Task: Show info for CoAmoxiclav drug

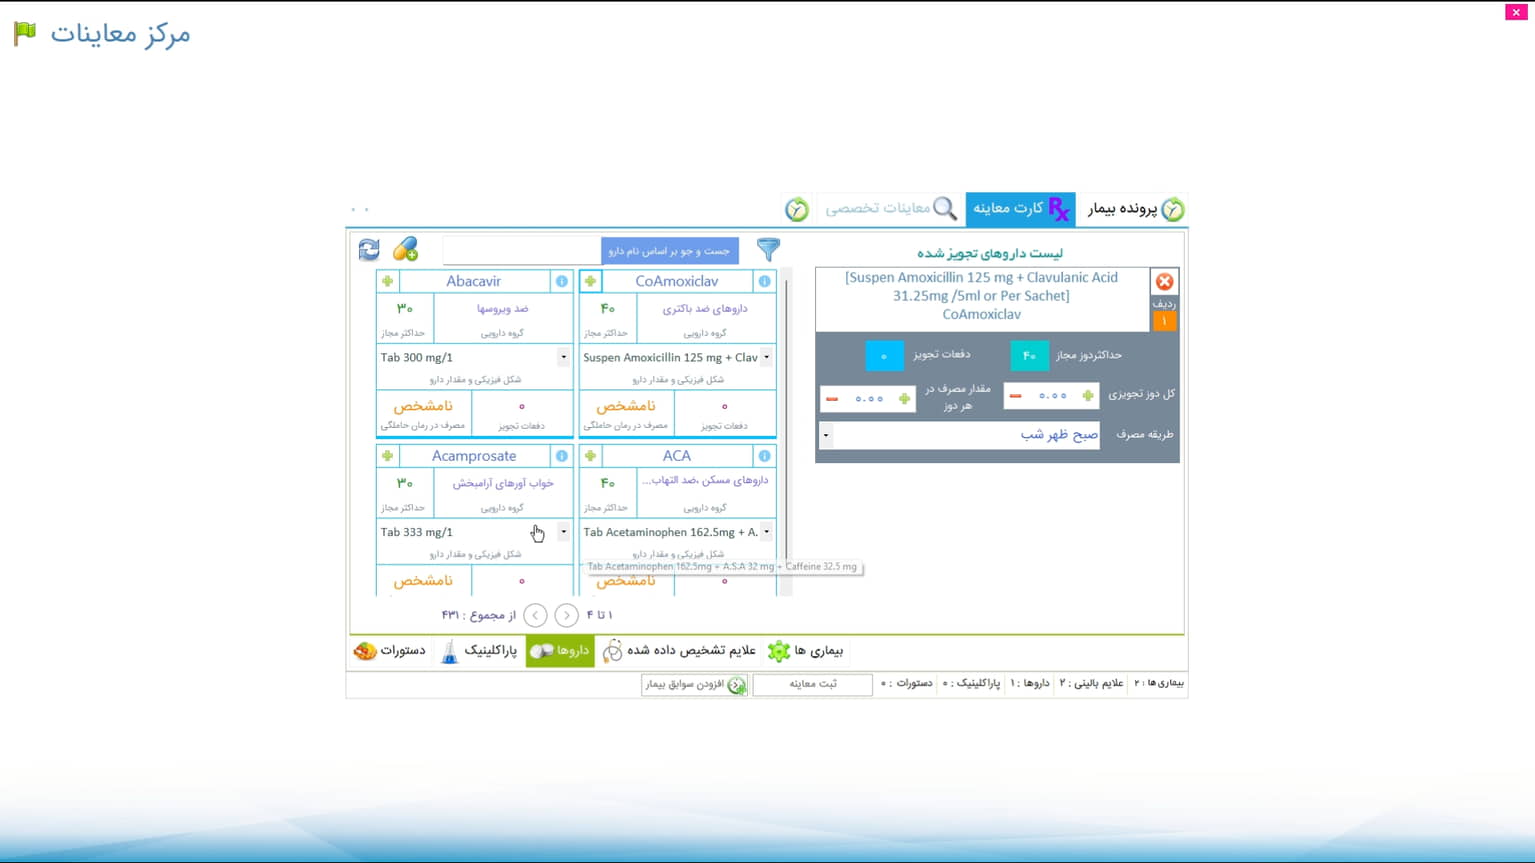Action: (764, 282)
